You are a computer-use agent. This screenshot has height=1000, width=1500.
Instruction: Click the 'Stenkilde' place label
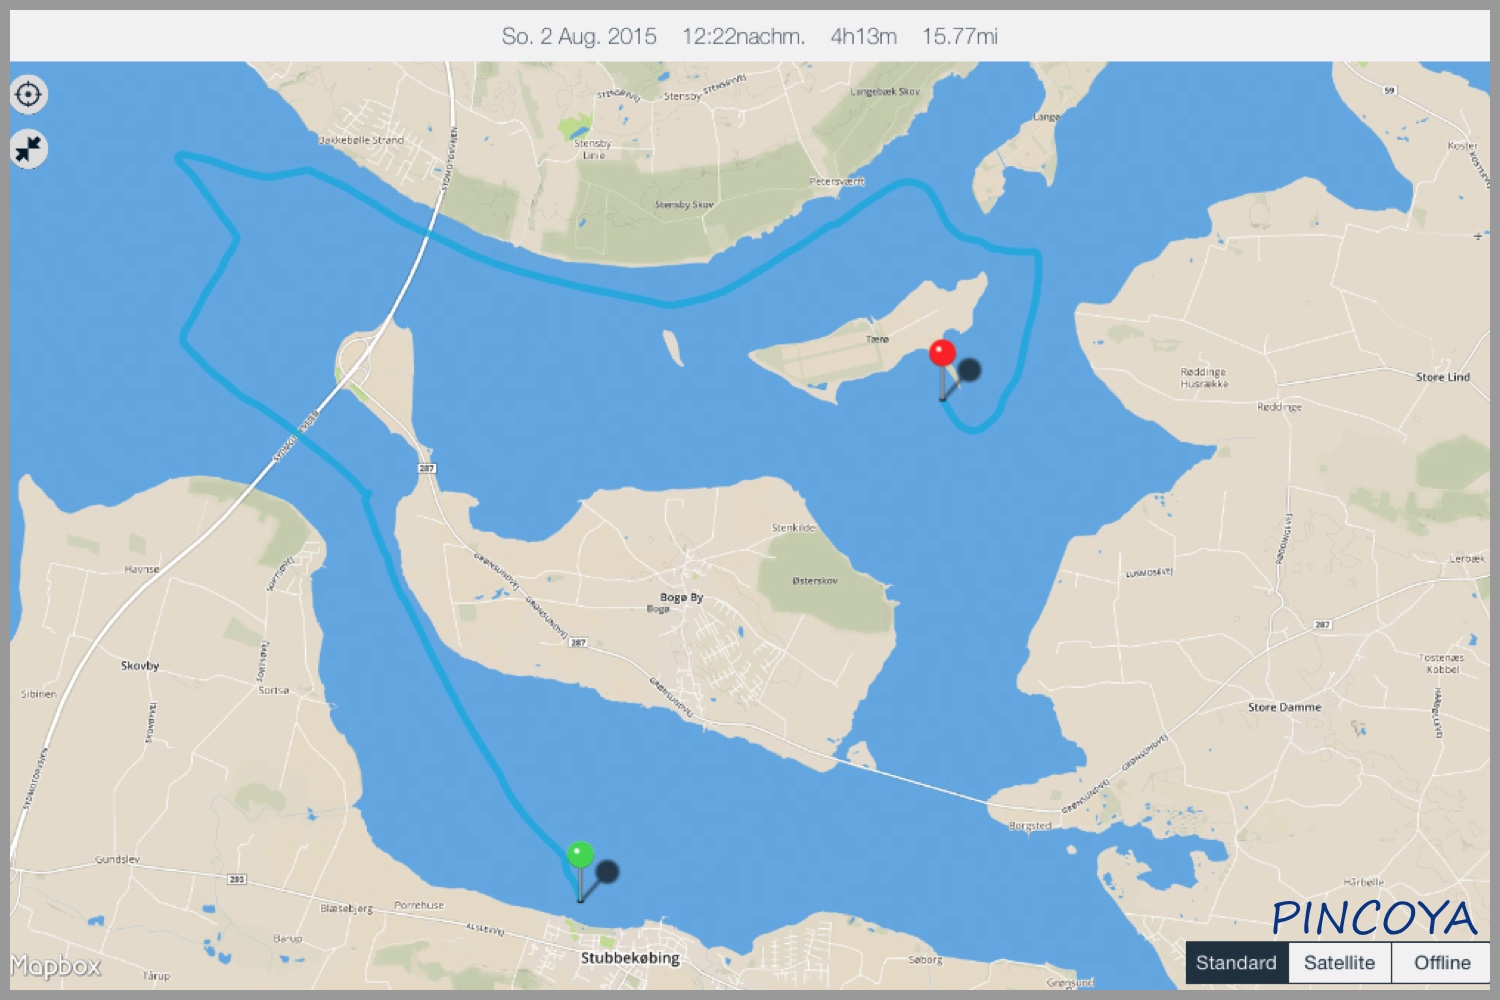tap(794, 528)
